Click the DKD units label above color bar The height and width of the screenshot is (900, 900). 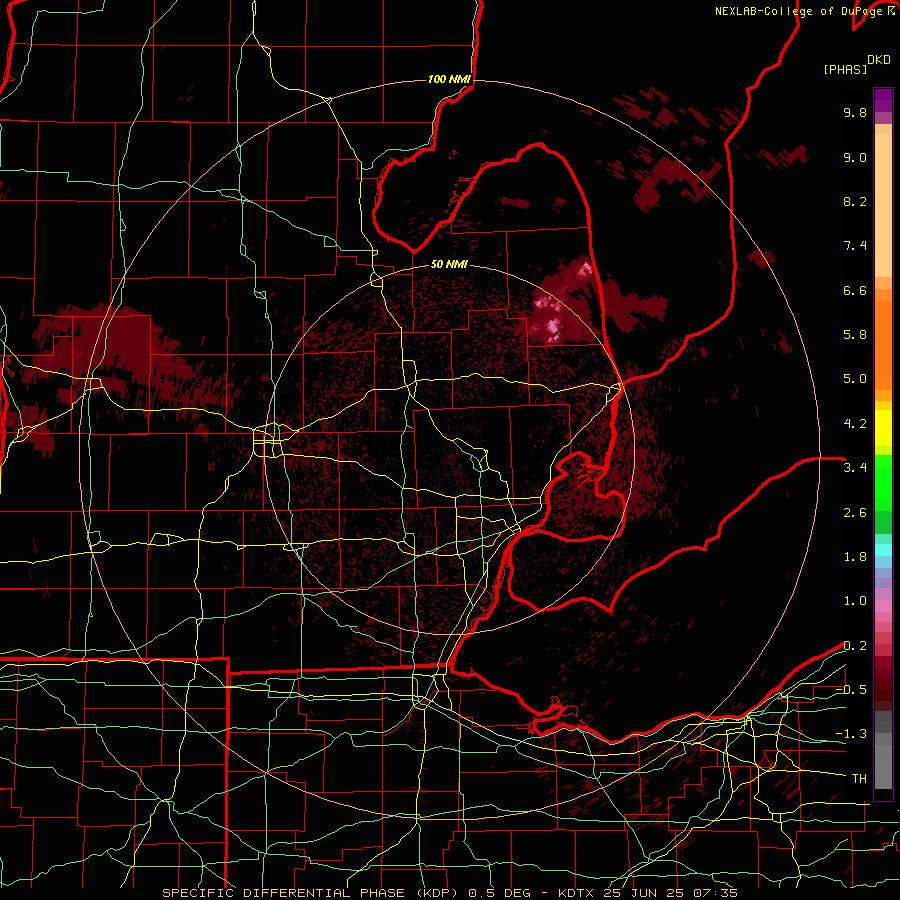click(879, 60)
